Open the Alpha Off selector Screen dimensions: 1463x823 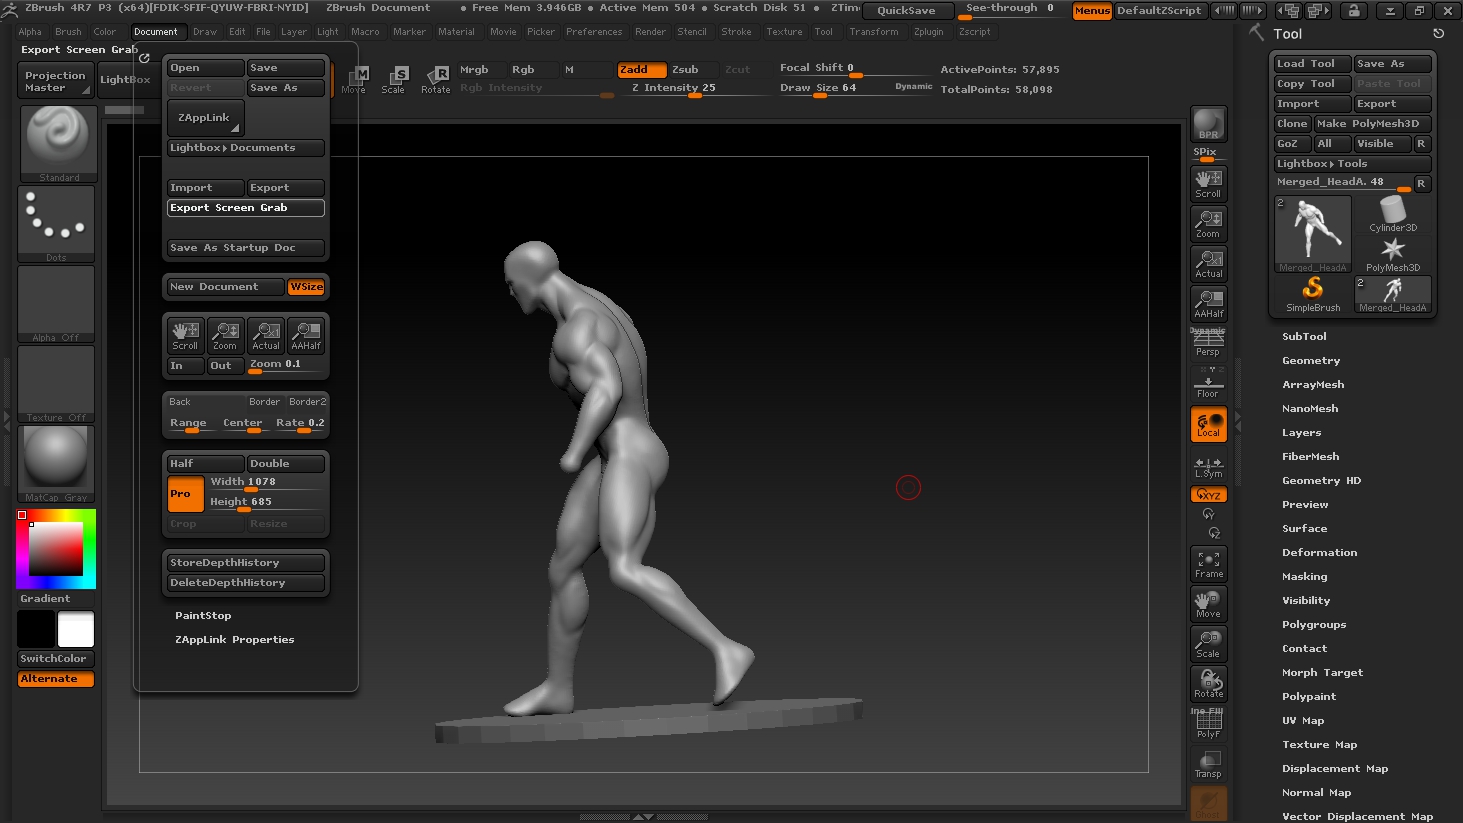point(56,304)
